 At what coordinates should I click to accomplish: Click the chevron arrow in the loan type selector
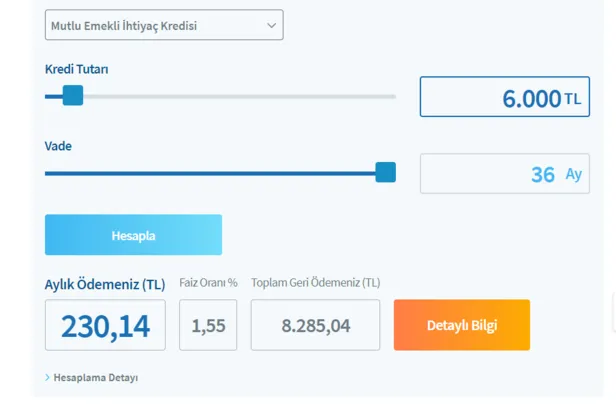click(271, 26)
